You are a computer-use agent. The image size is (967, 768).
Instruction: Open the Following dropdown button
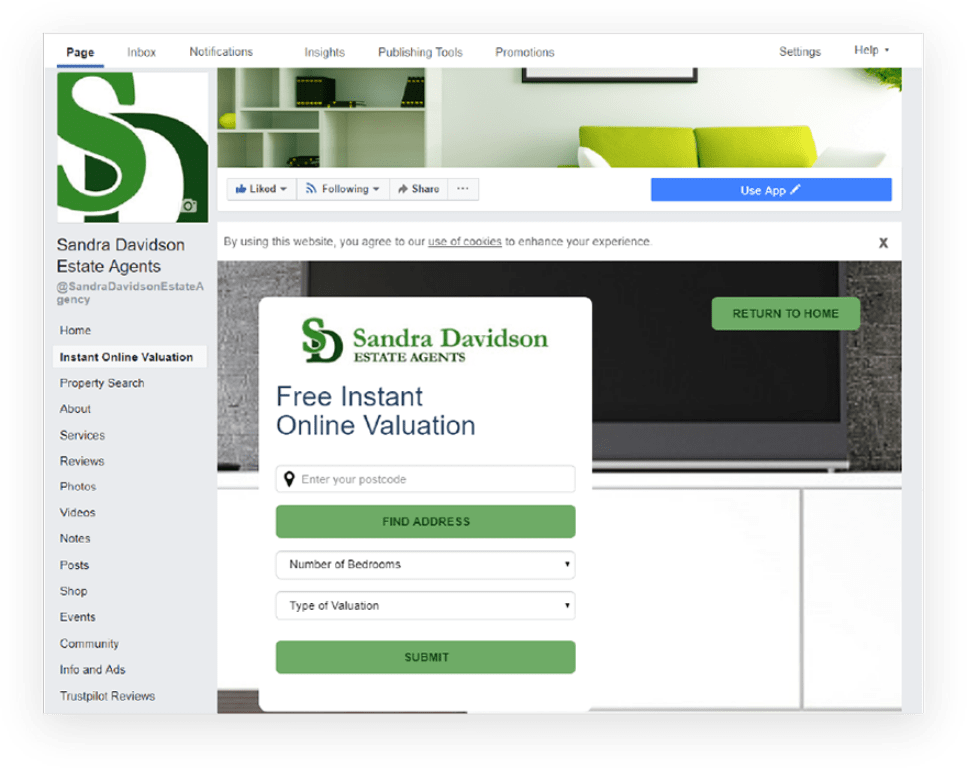click(343, 189)
